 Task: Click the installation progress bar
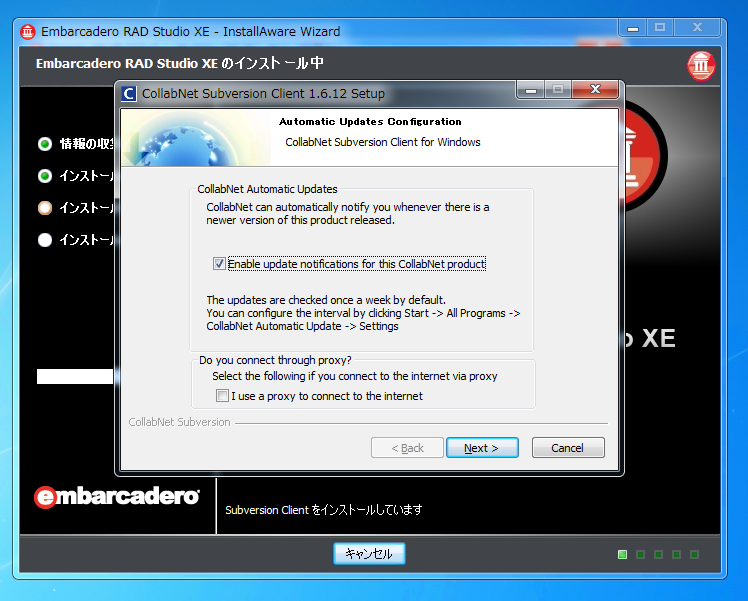[75, 376]
